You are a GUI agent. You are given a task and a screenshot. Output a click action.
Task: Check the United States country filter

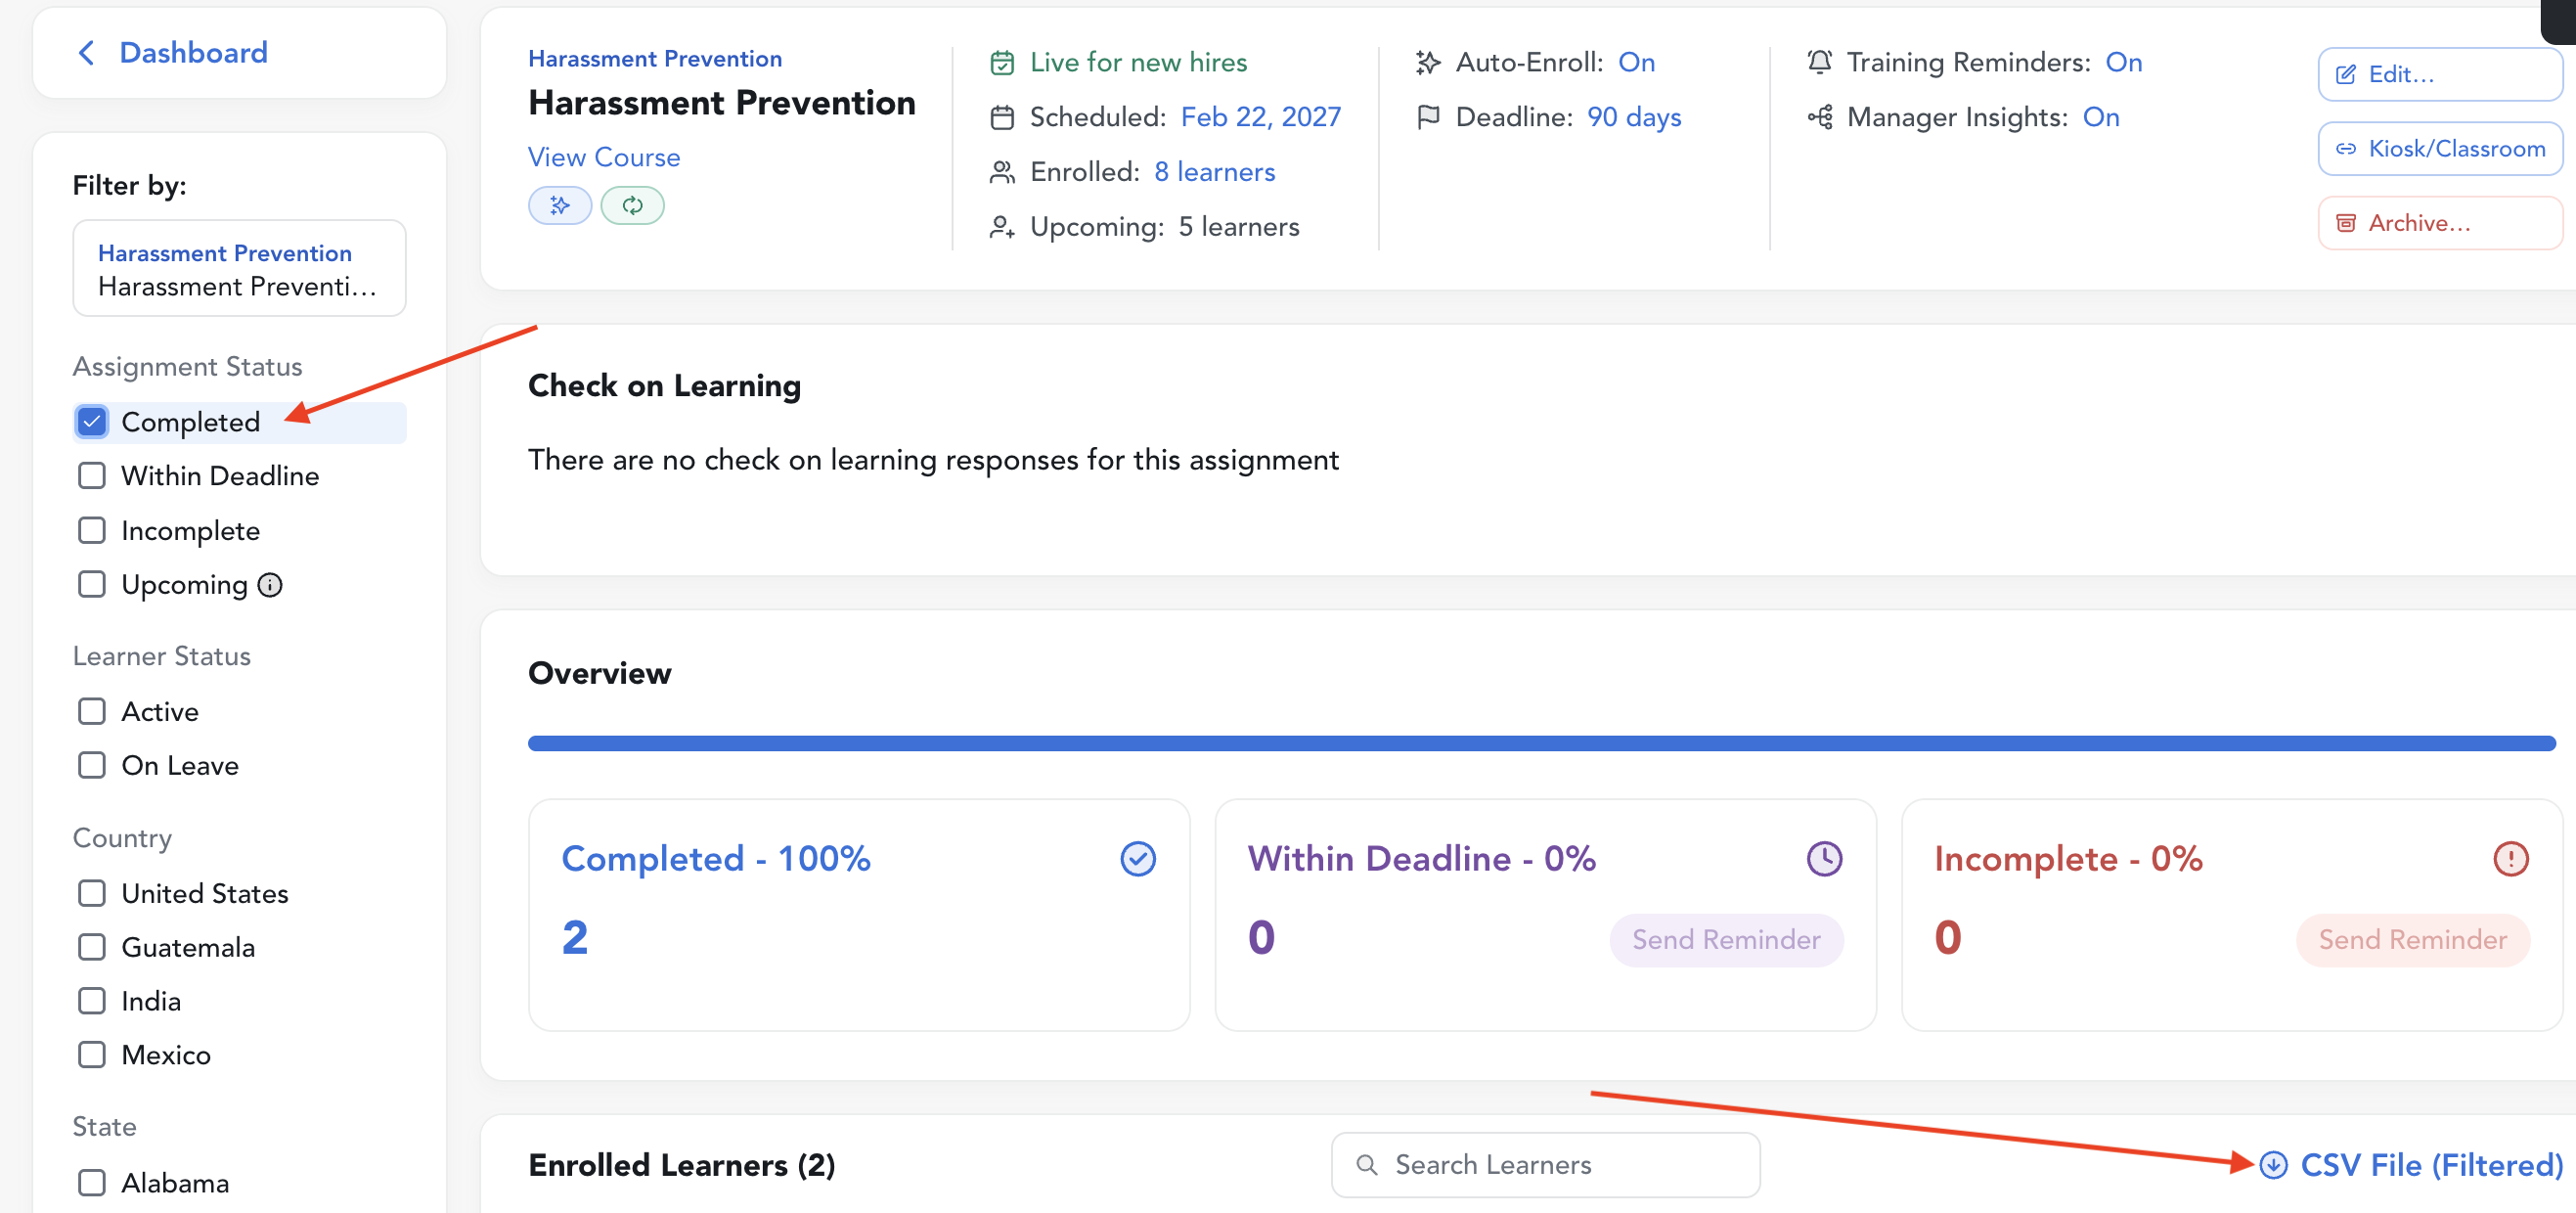(92, 894)
